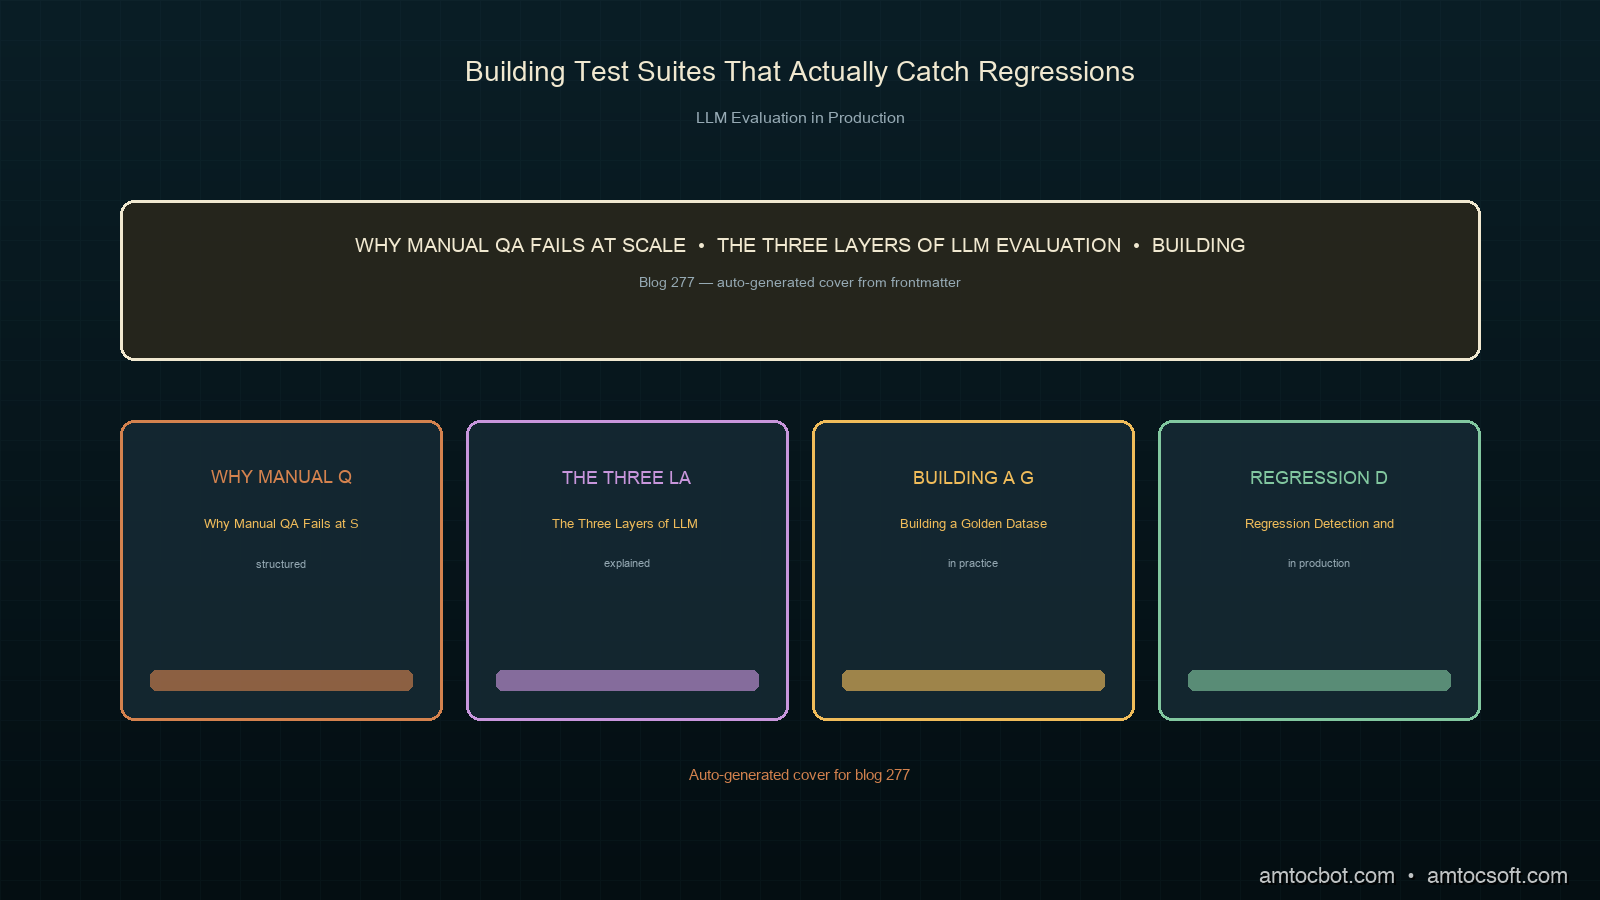This screenshot has height=900, width=1600.
Task: Open the REGRESSION D card heading
Action: pyautogui.click(x=1319, y=478)
